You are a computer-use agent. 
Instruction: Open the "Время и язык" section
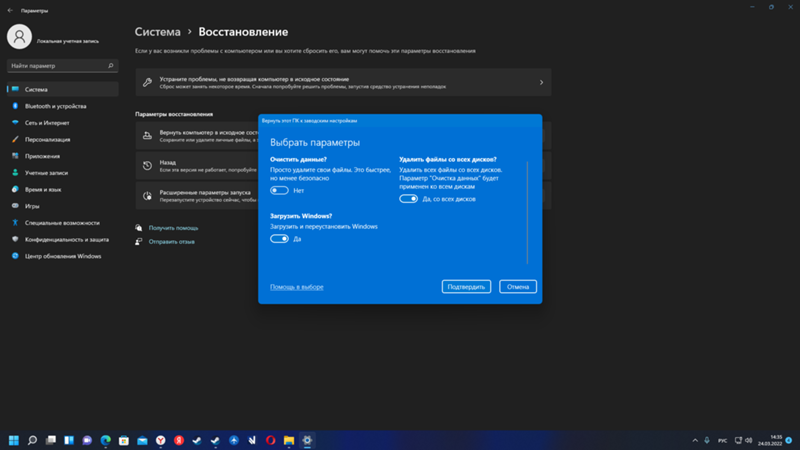63,189
